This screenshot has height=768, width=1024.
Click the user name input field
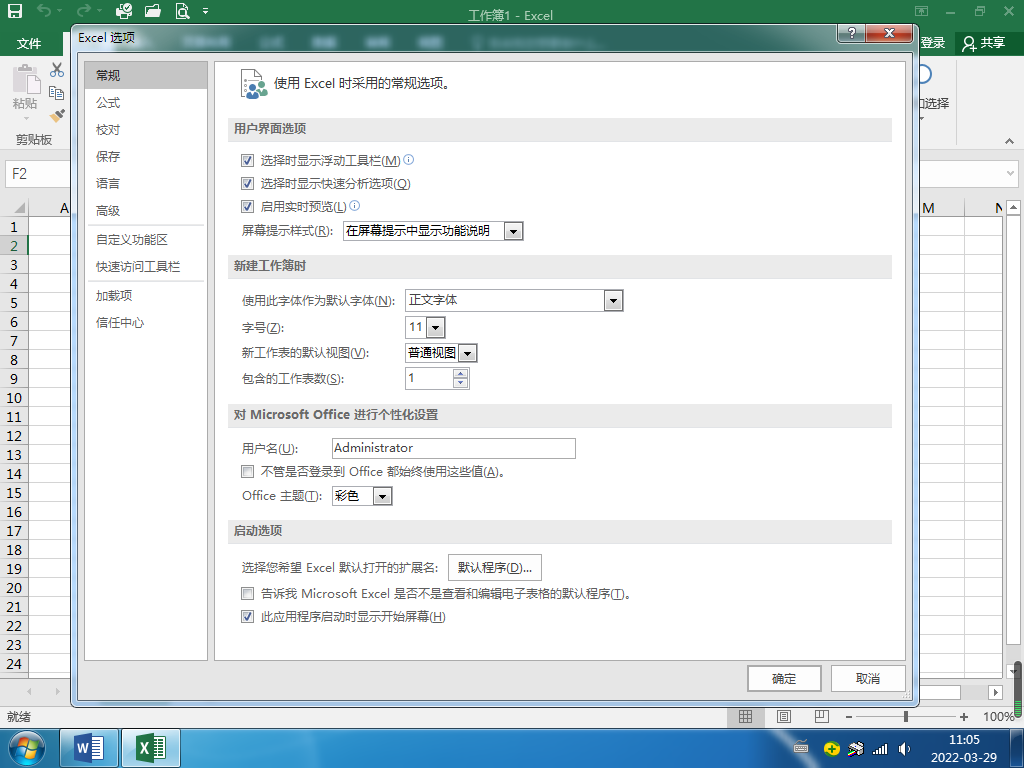pos(454,448)
